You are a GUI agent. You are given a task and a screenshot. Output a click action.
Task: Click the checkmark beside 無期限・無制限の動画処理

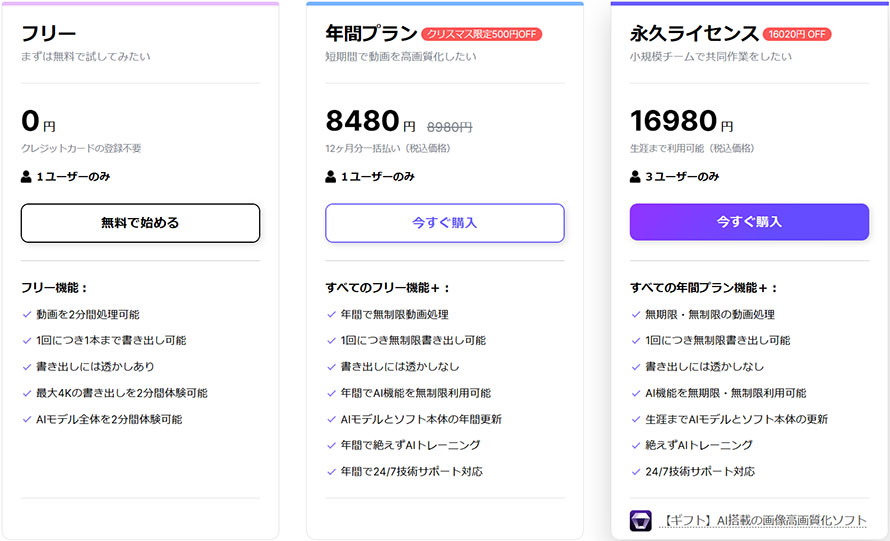(636, 314)
